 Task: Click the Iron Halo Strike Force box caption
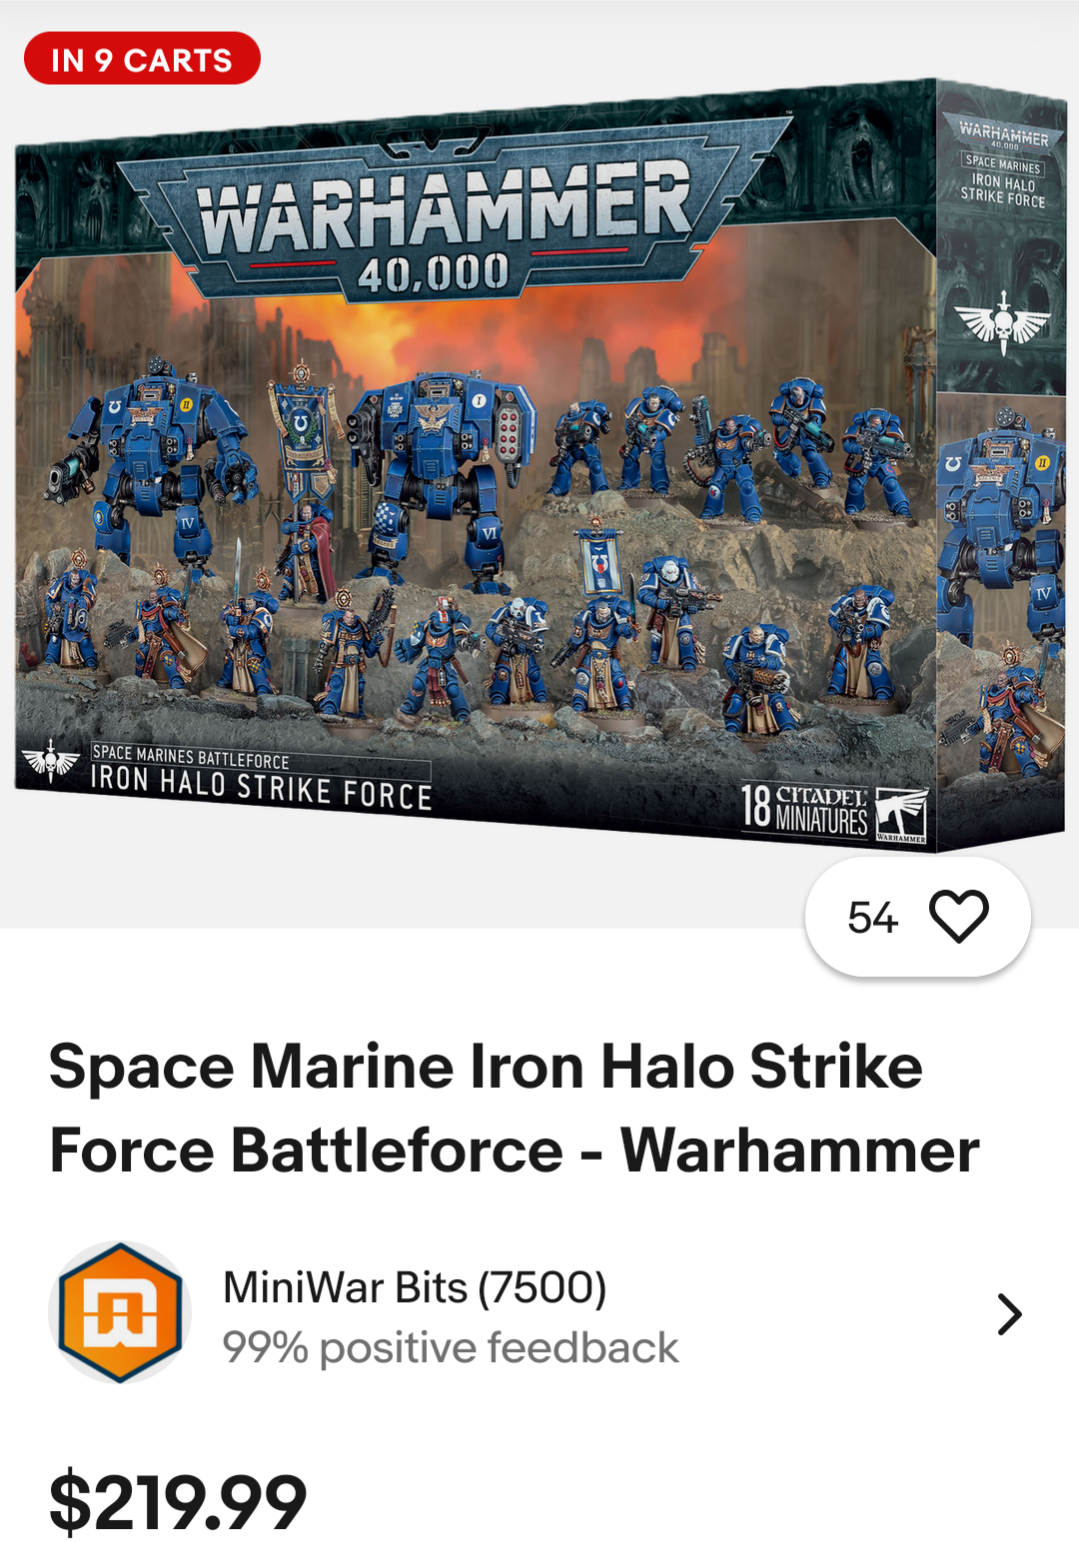click(261, 786)
